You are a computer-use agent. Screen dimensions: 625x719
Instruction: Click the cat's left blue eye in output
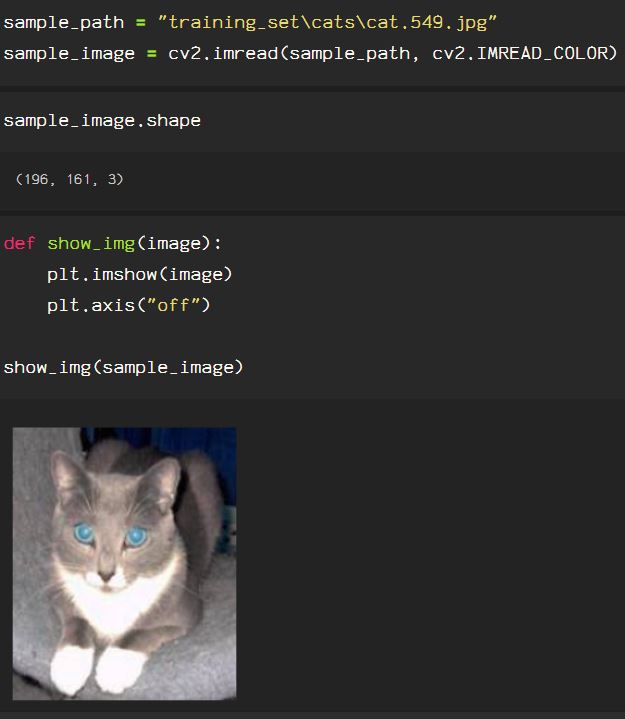[x=84, y=533]
